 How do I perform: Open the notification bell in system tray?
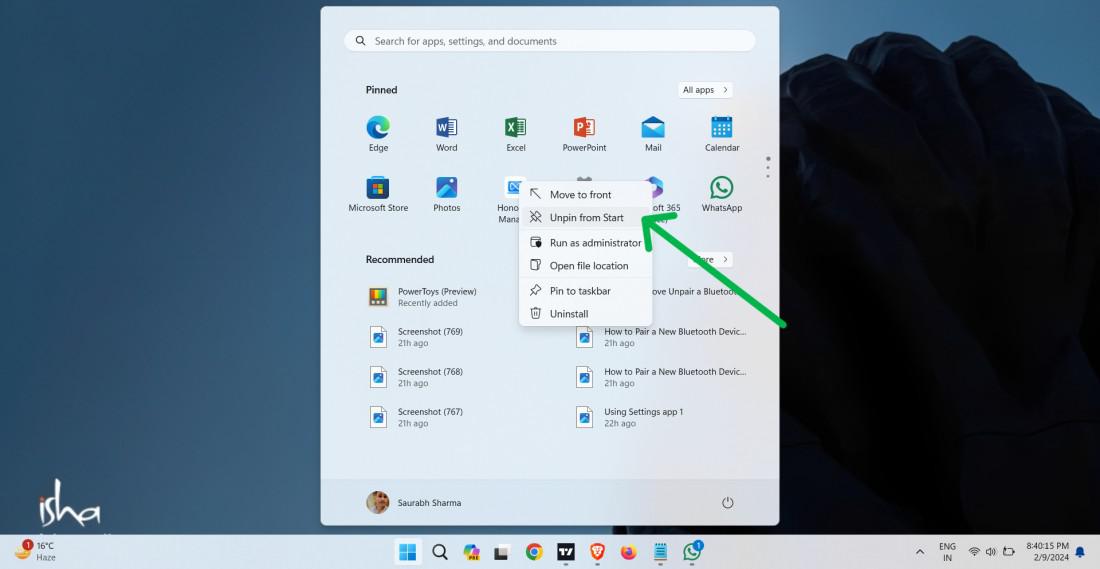coord(1080,552)
